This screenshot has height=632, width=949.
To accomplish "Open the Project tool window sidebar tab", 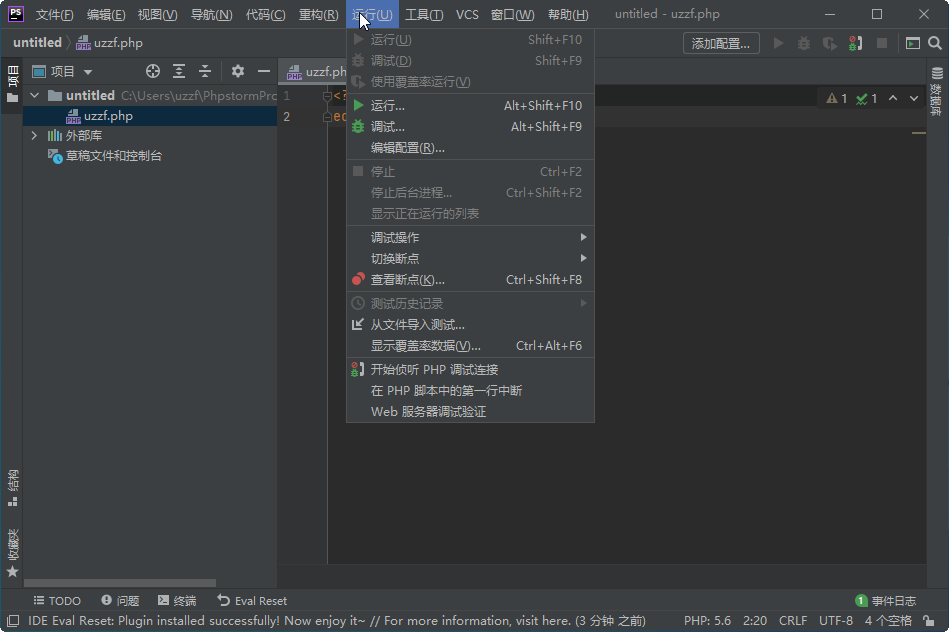I will click(12, 84).
